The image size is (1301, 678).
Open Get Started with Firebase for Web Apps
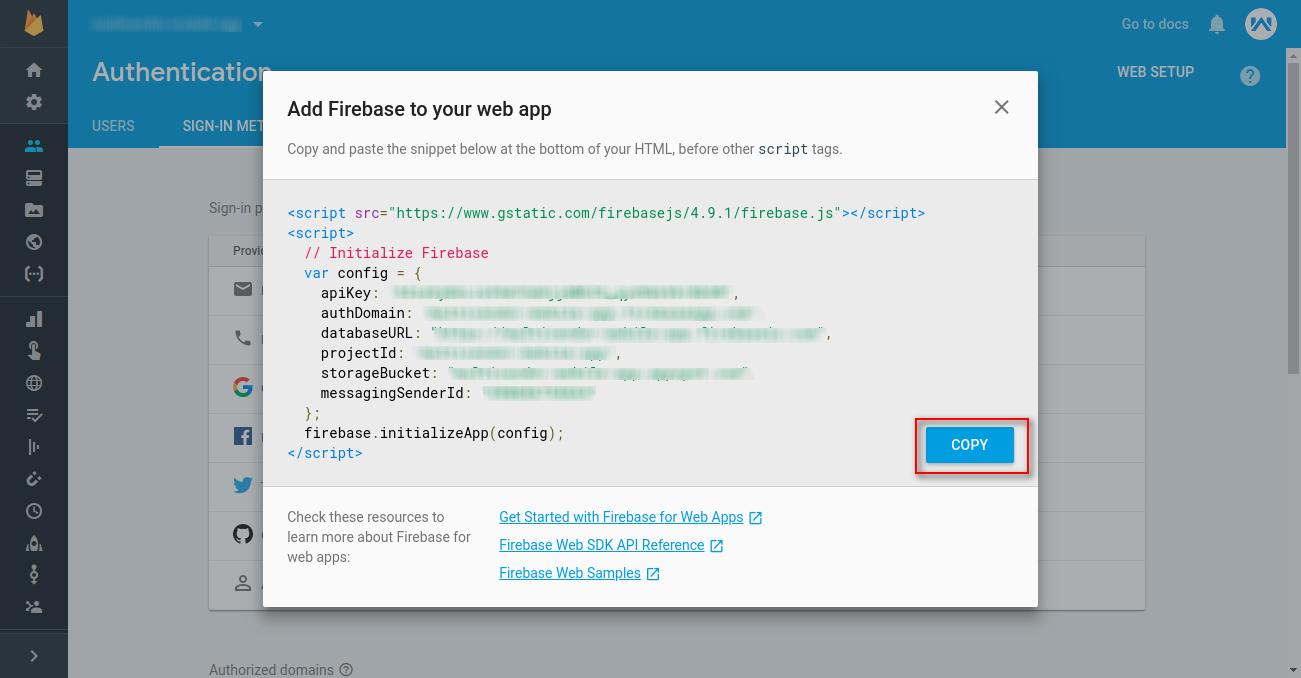point(621,517)
